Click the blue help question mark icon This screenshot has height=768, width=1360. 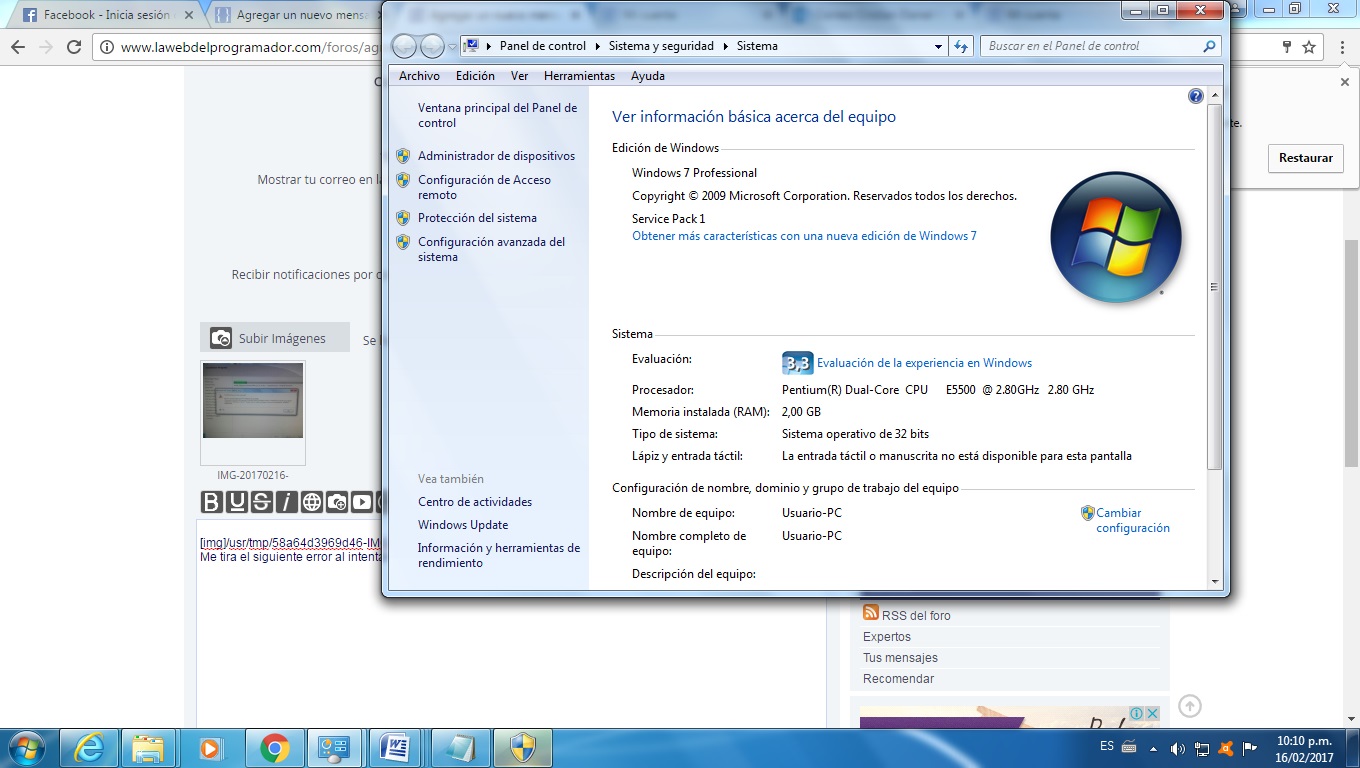pos(1196,96)
